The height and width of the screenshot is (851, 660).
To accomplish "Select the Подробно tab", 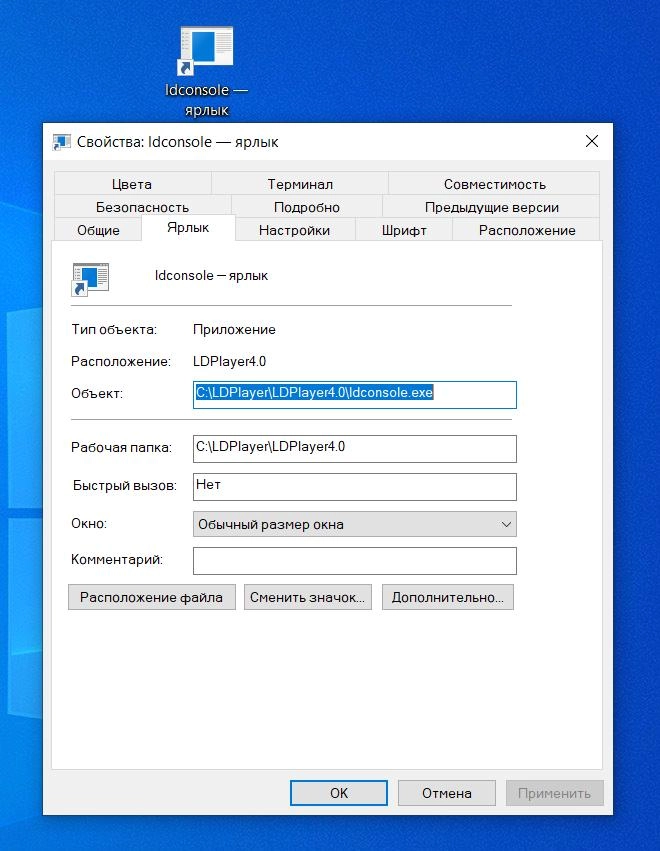I will 307,207.
